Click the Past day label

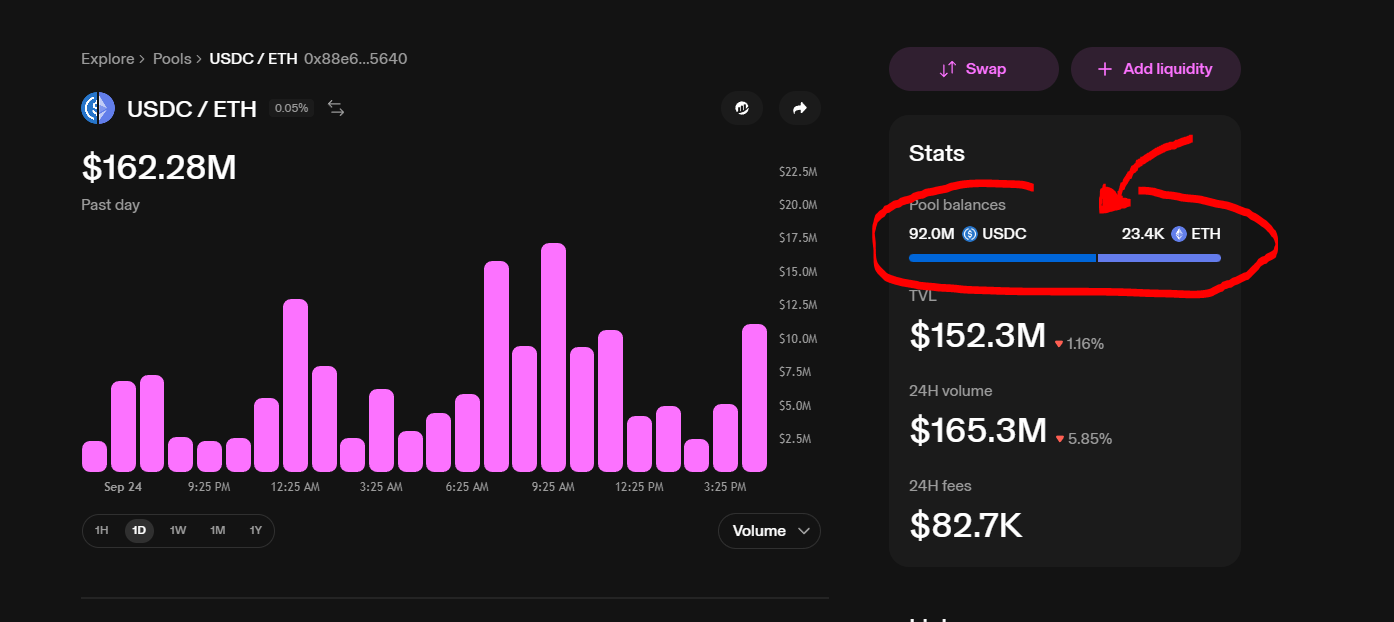(x=110, y=205)
